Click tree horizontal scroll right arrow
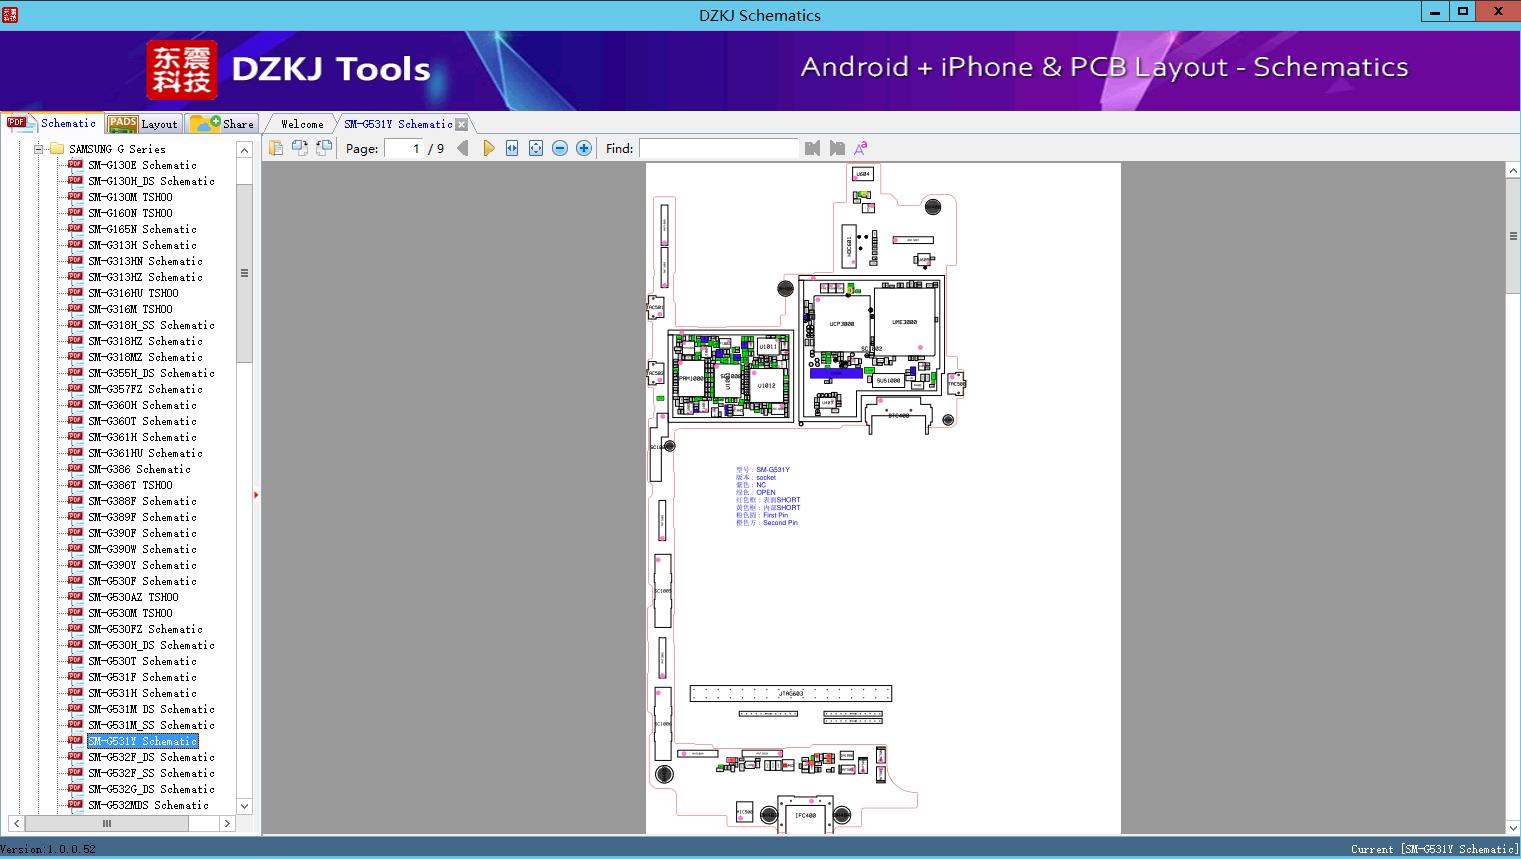Viewport: 1521px width, 859px height. pos(227,824)
